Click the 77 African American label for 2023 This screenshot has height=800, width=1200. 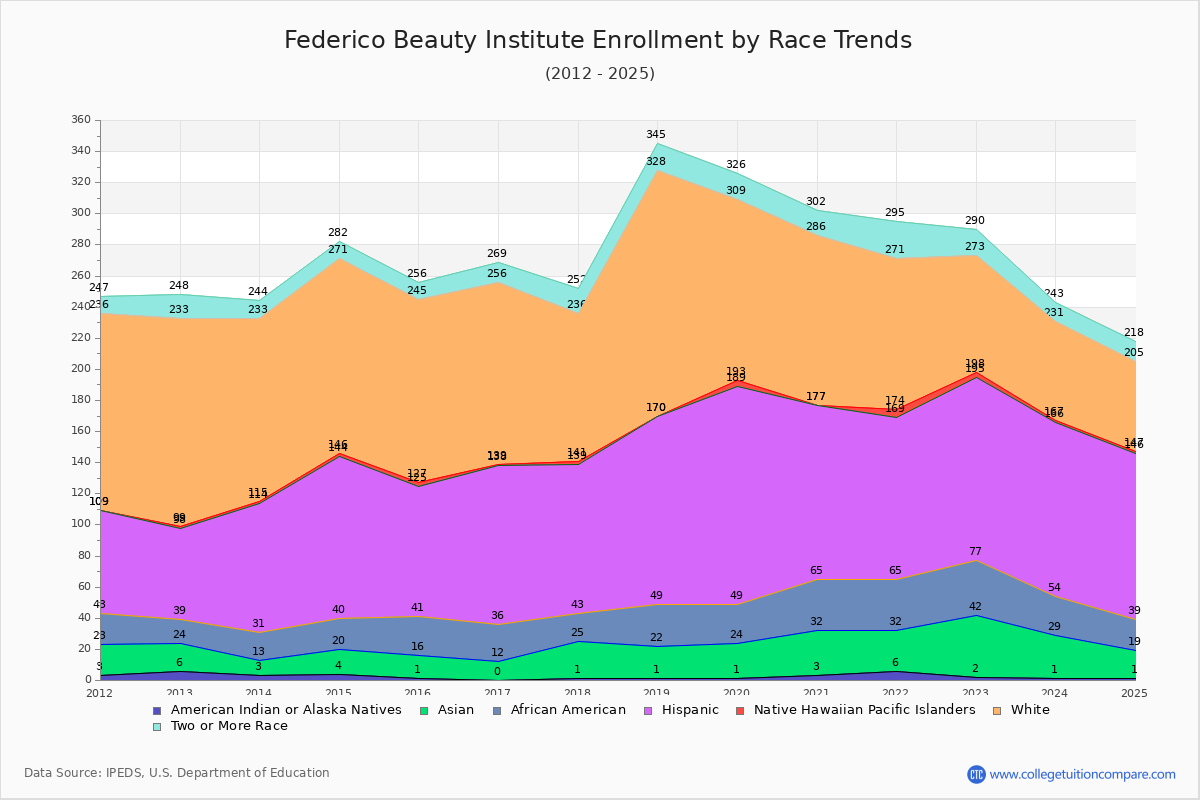tap(975, 552)
